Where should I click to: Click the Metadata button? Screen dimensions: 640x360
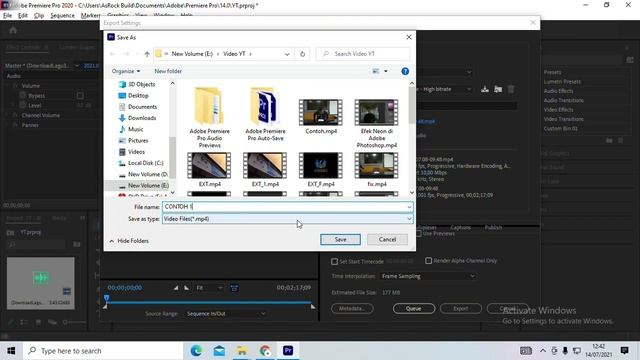pyautogui.click(x=352, y=309)
